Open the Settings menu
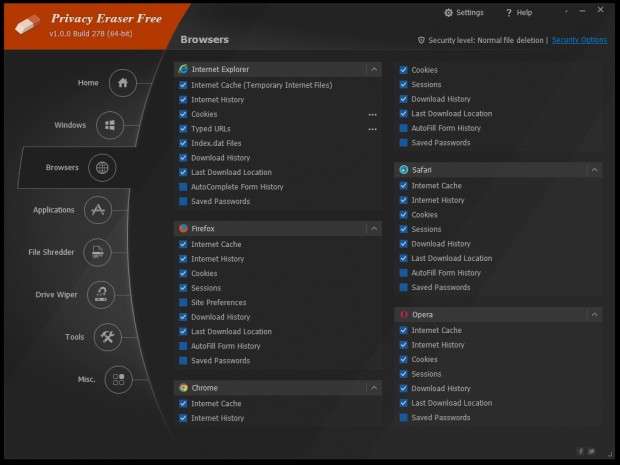 [x=463, y=13]
